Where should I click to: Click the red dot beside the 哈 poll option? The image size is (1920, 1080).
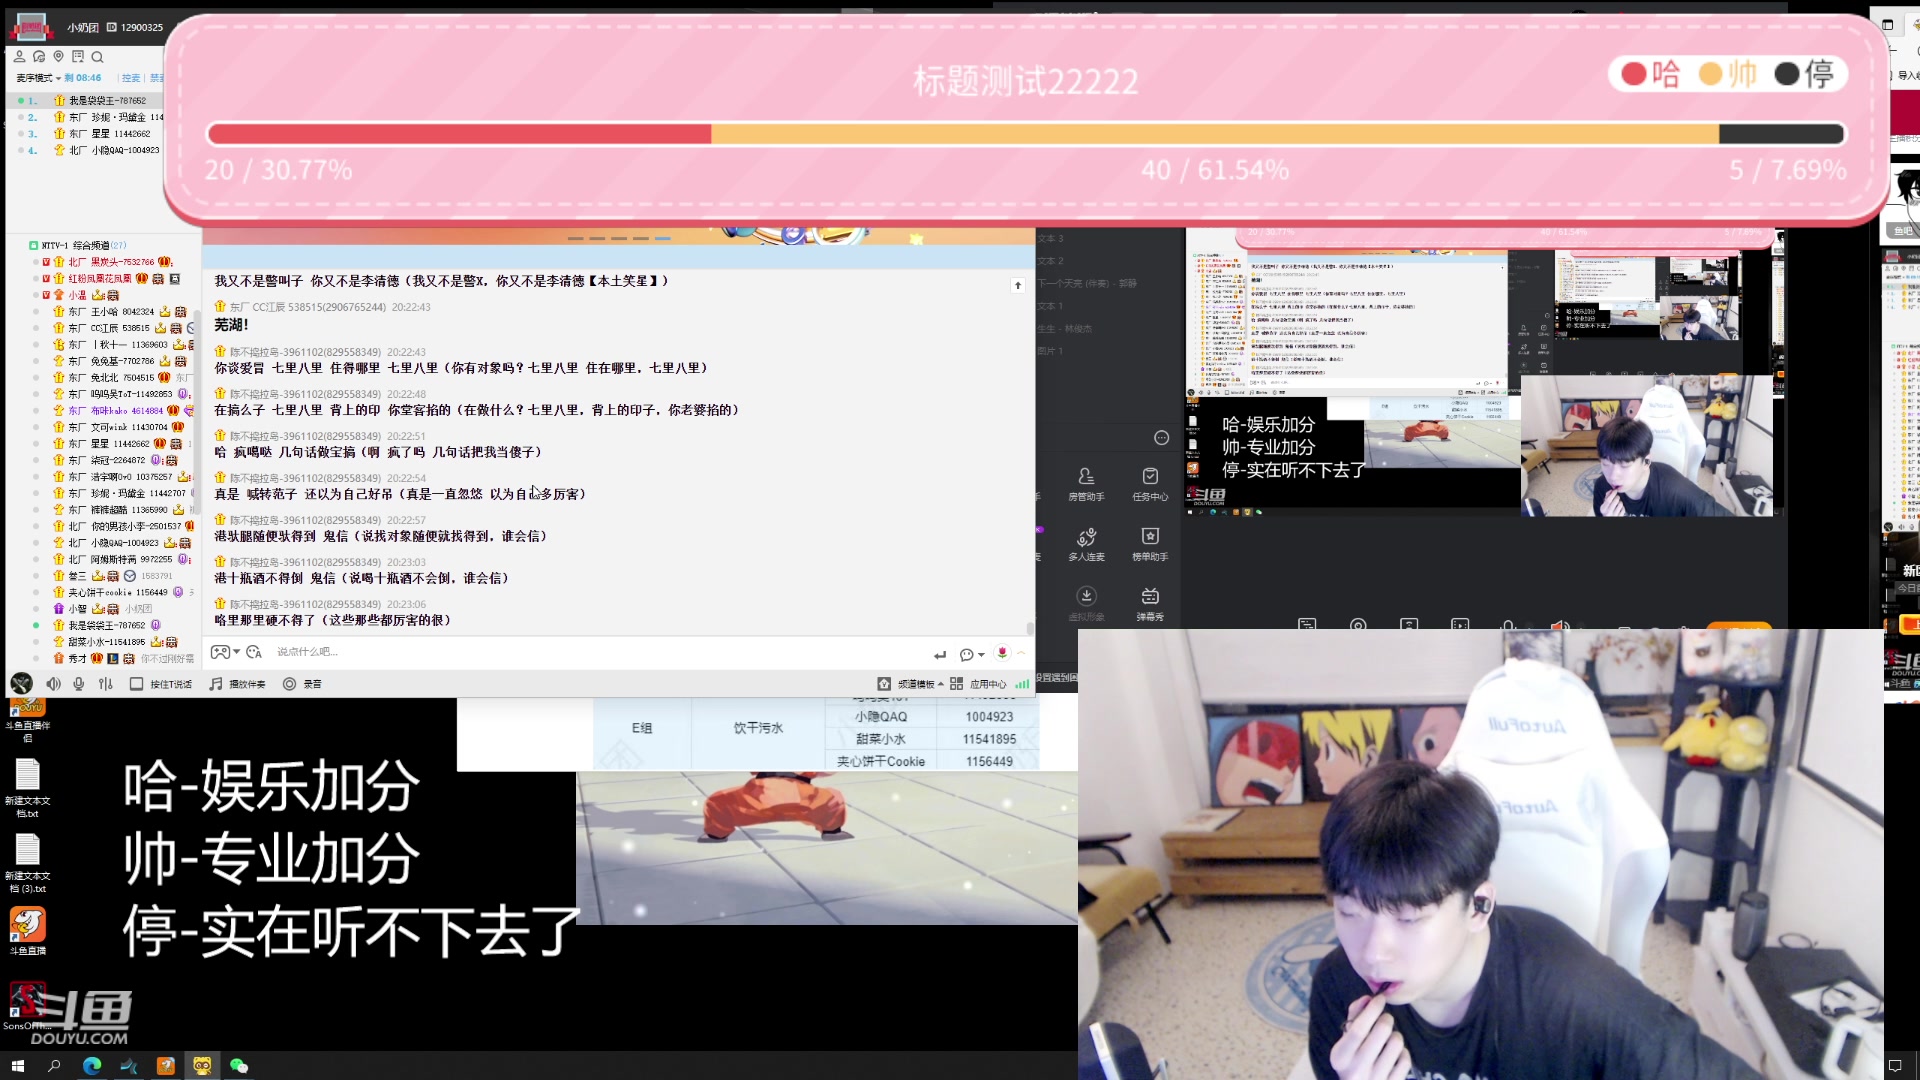[1632, 73]
